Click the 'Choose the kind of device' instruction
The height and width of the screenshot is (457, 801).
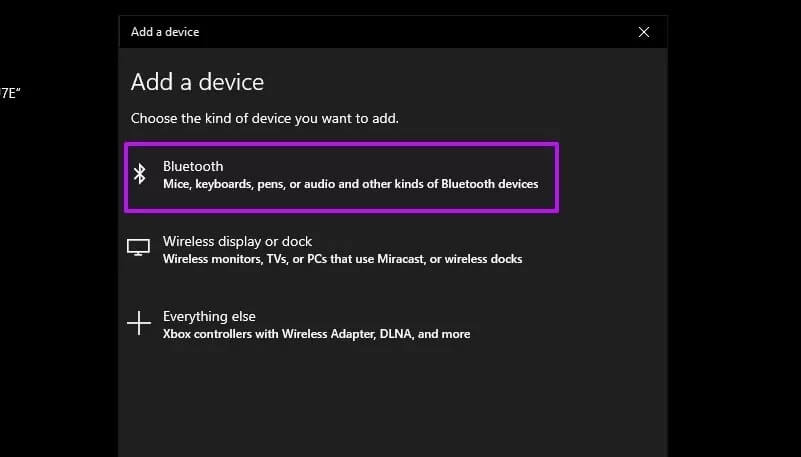click(265, 118)
